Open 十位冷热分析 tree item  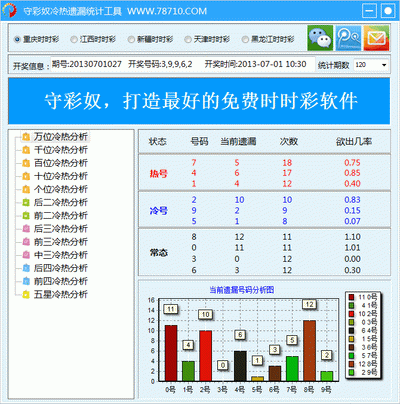pos(61,176)
